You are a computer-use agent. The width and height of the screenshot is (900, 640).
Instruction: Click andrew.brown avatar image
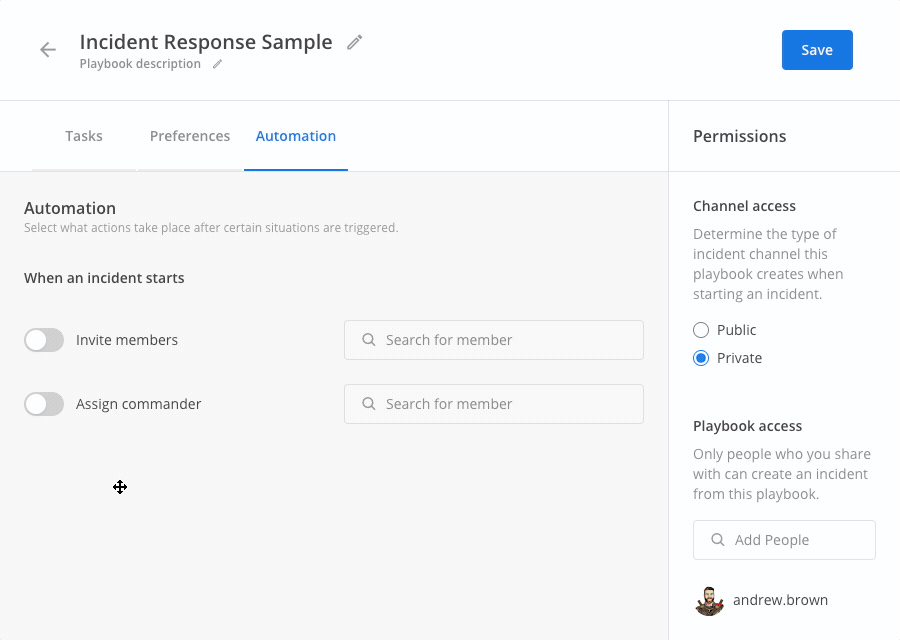tap(709, 601)
